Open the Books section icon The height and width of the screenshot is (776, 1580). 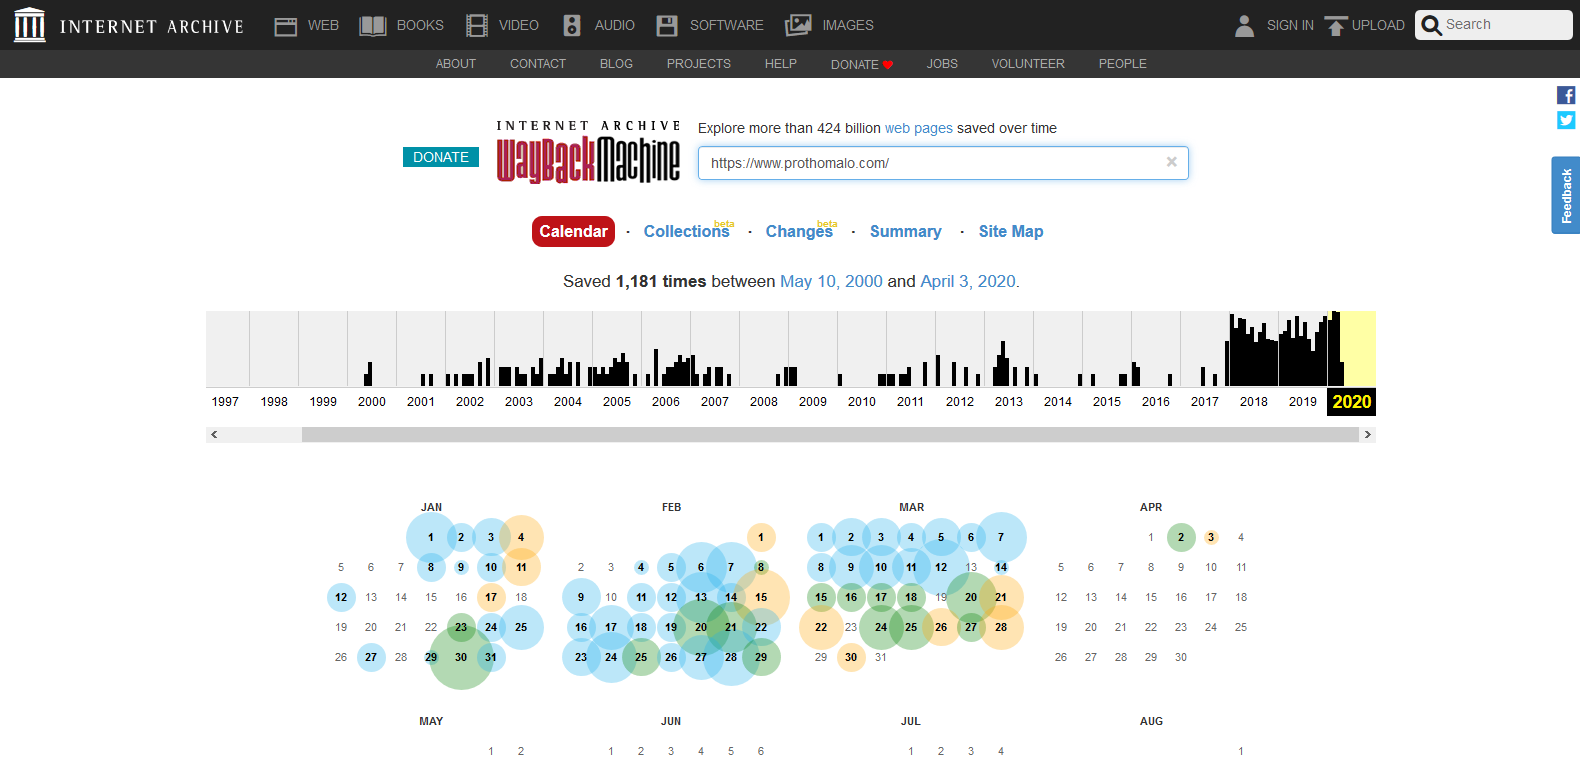pos(373,26)
